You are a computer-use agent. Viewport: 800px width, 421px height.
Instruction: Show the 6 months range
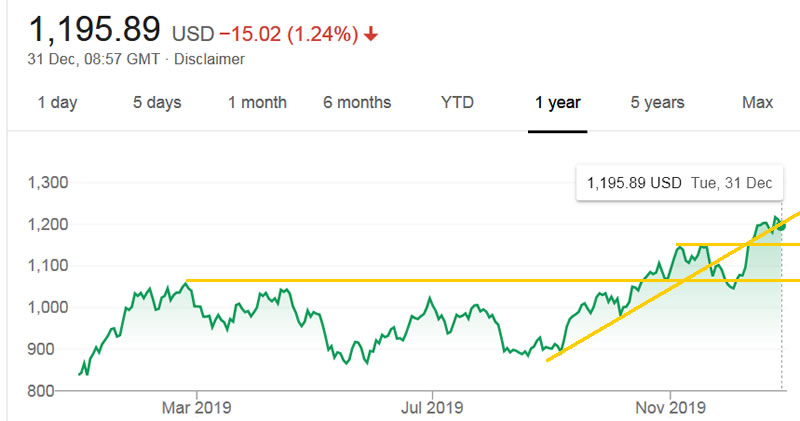tap(357, 102)
